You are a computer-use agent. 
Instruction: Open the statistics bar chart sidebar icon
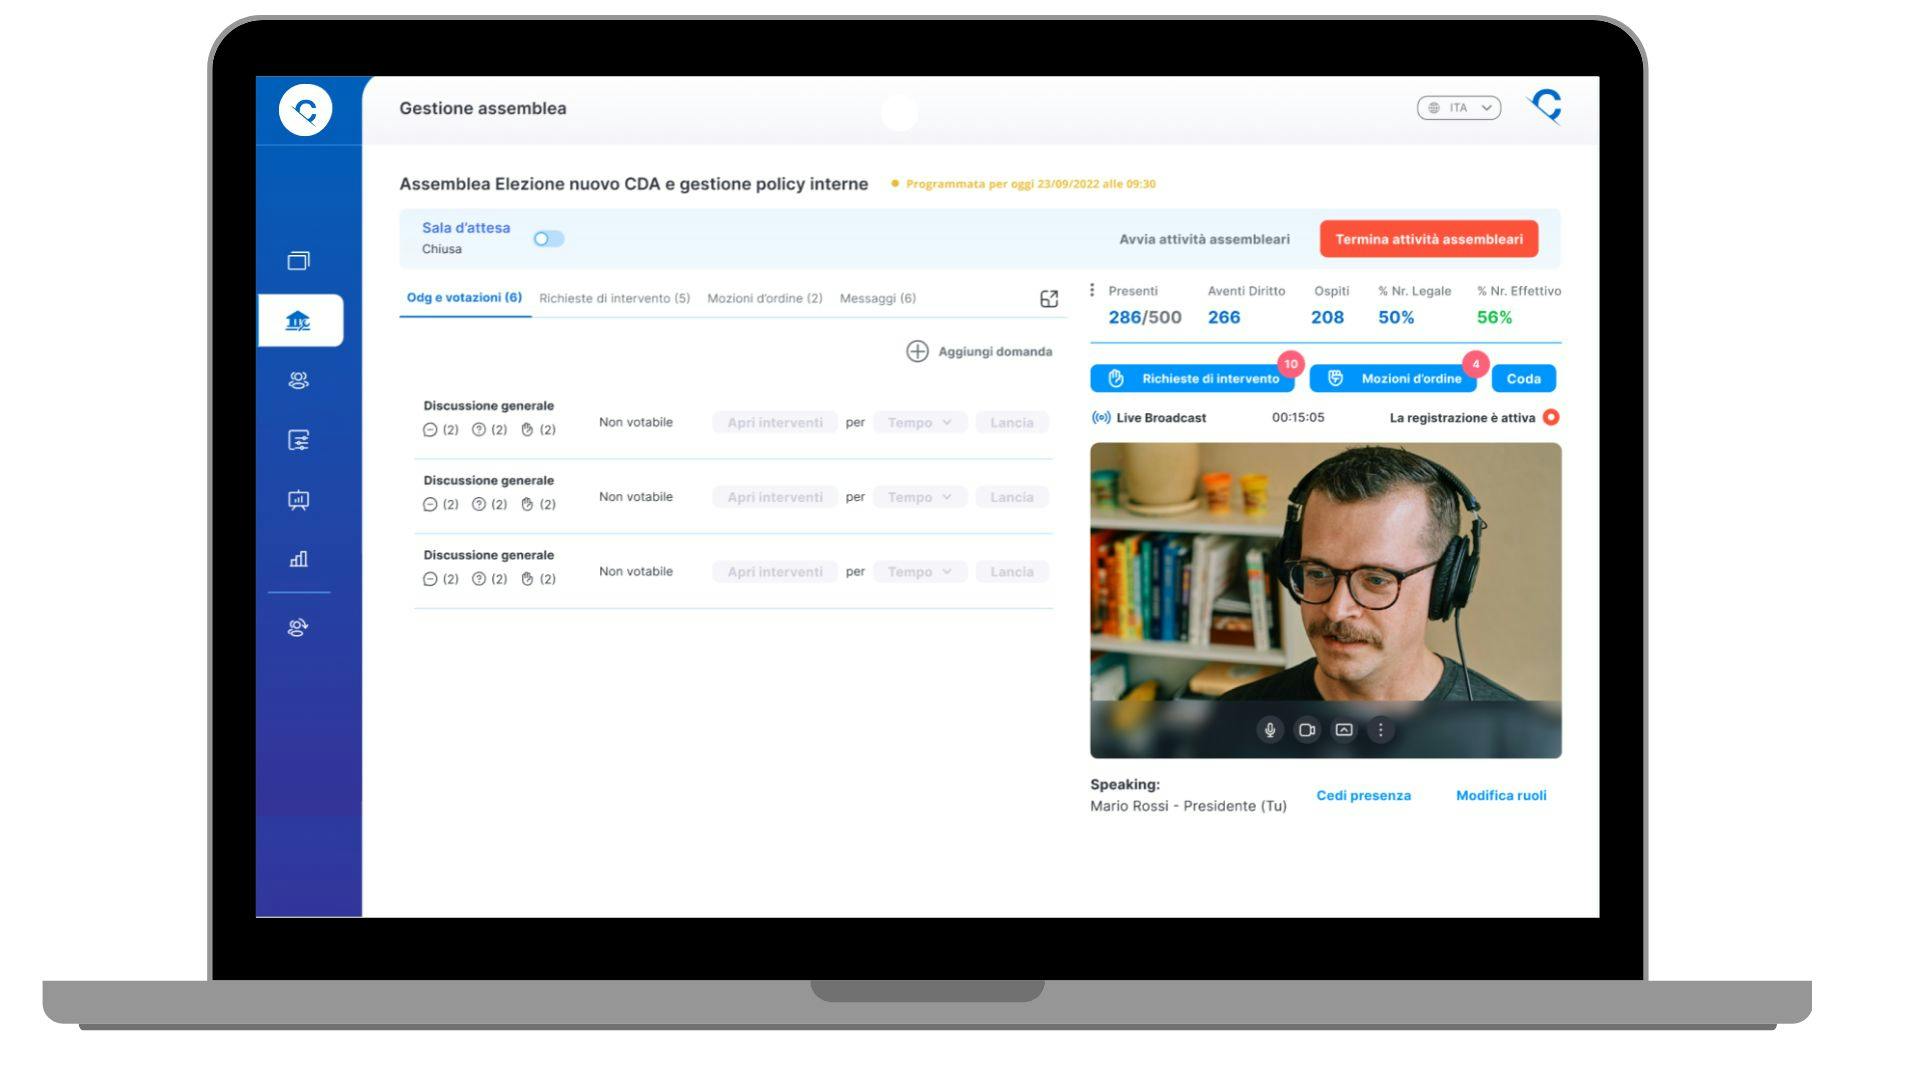point(298,559)
